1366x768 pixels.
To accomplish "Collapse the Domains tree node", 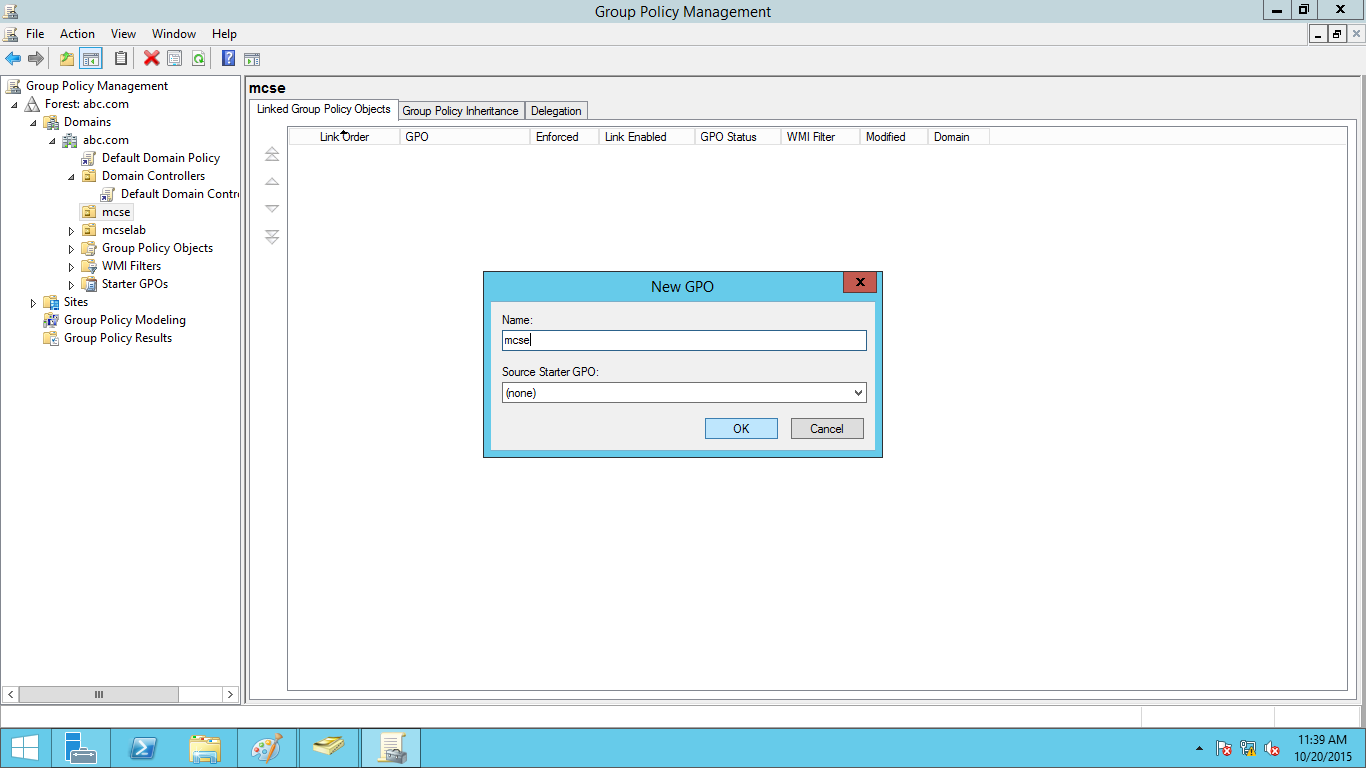I will pyautogui.click(x=33, y=123).
